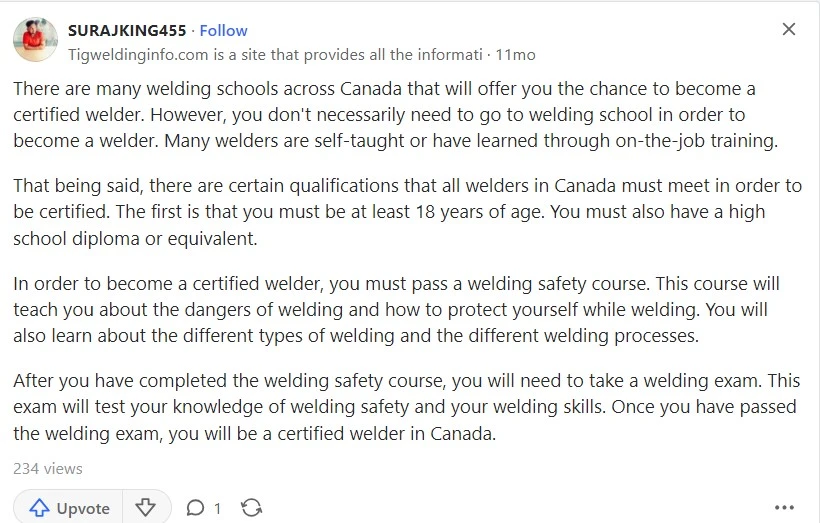This screenshot has height=523, width=820.
Task: Click the comment count number 1
Action: [x=217, y=508]
